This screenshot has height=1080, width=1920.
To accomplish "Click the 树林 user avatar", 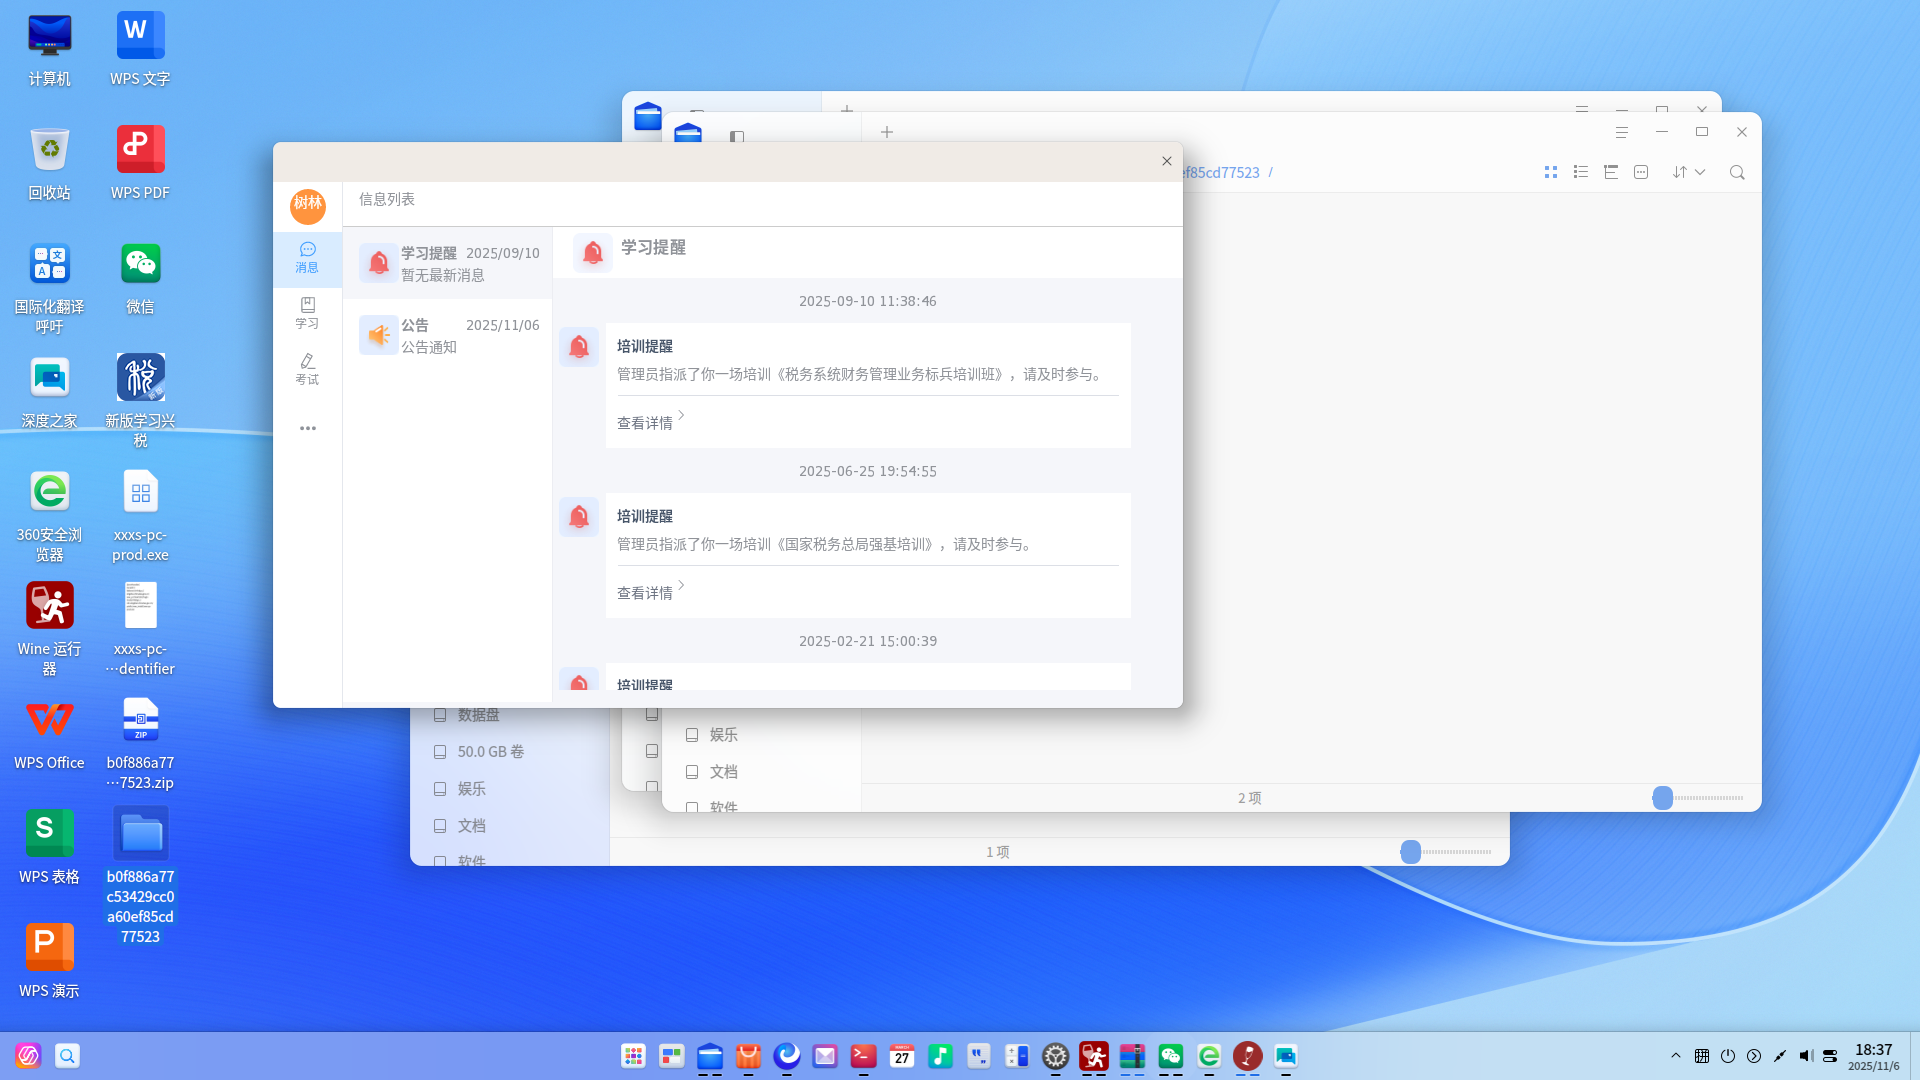I will coord(307,206).
